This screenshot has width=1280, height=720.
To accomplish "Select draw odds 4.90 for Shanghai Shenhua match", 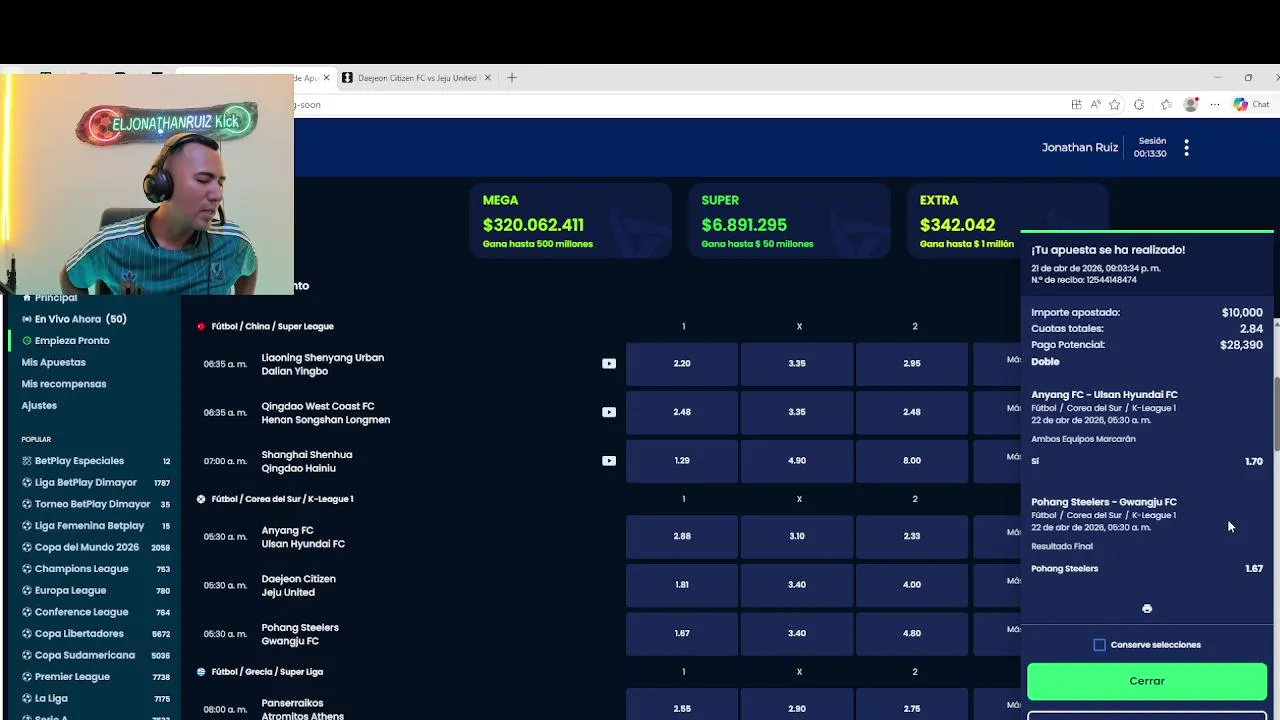I will [797, 461].
